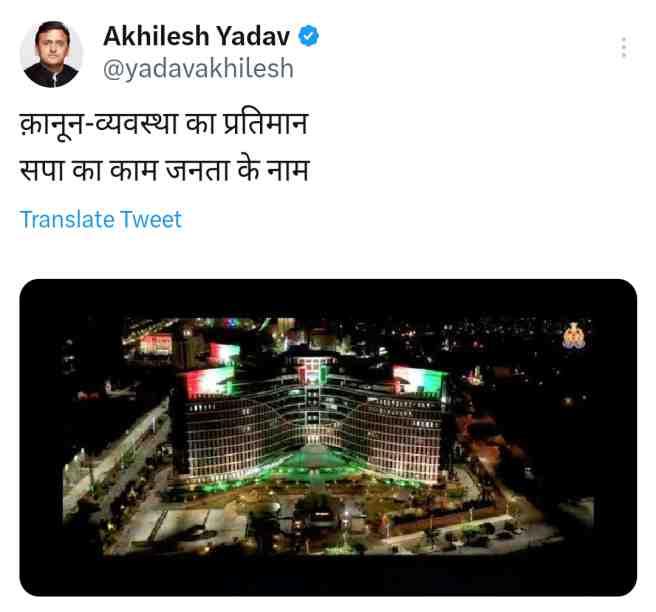Click the small tricolor-lit building in background
656x612 pixels.
[x=156, y=345]
